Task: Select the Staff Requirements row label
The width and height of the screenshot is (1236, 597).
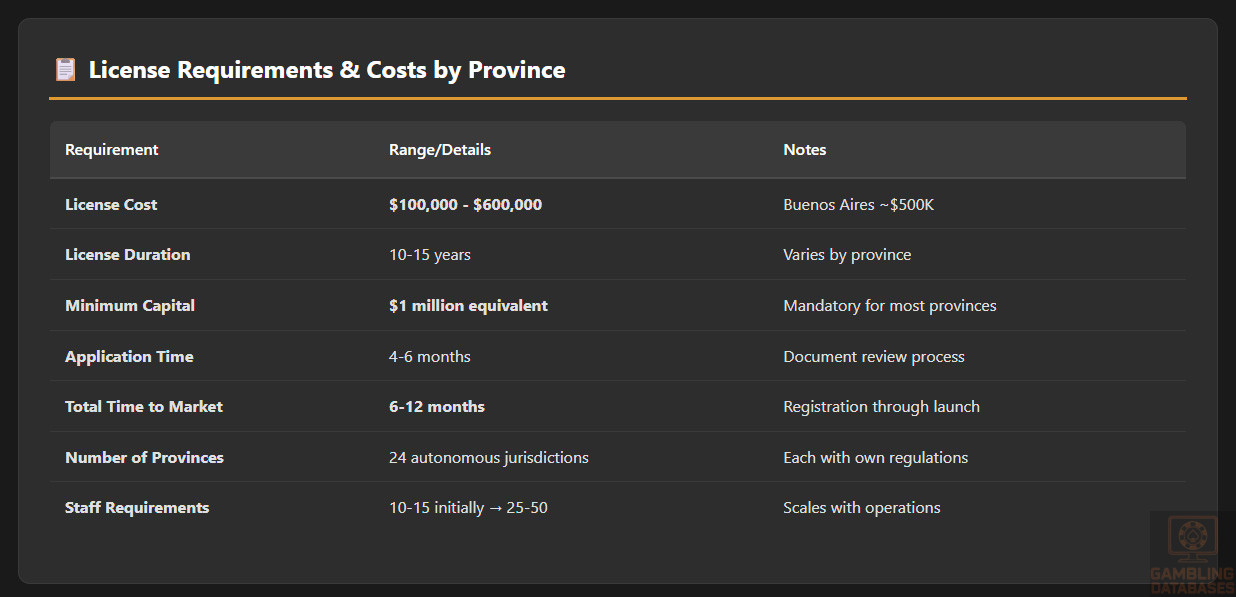Action: (x=137, y=508)
